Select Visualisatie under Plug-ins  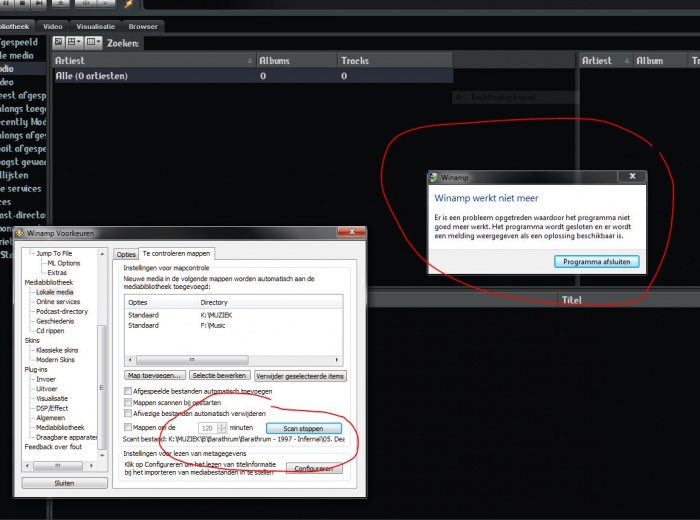pos(52,398)
